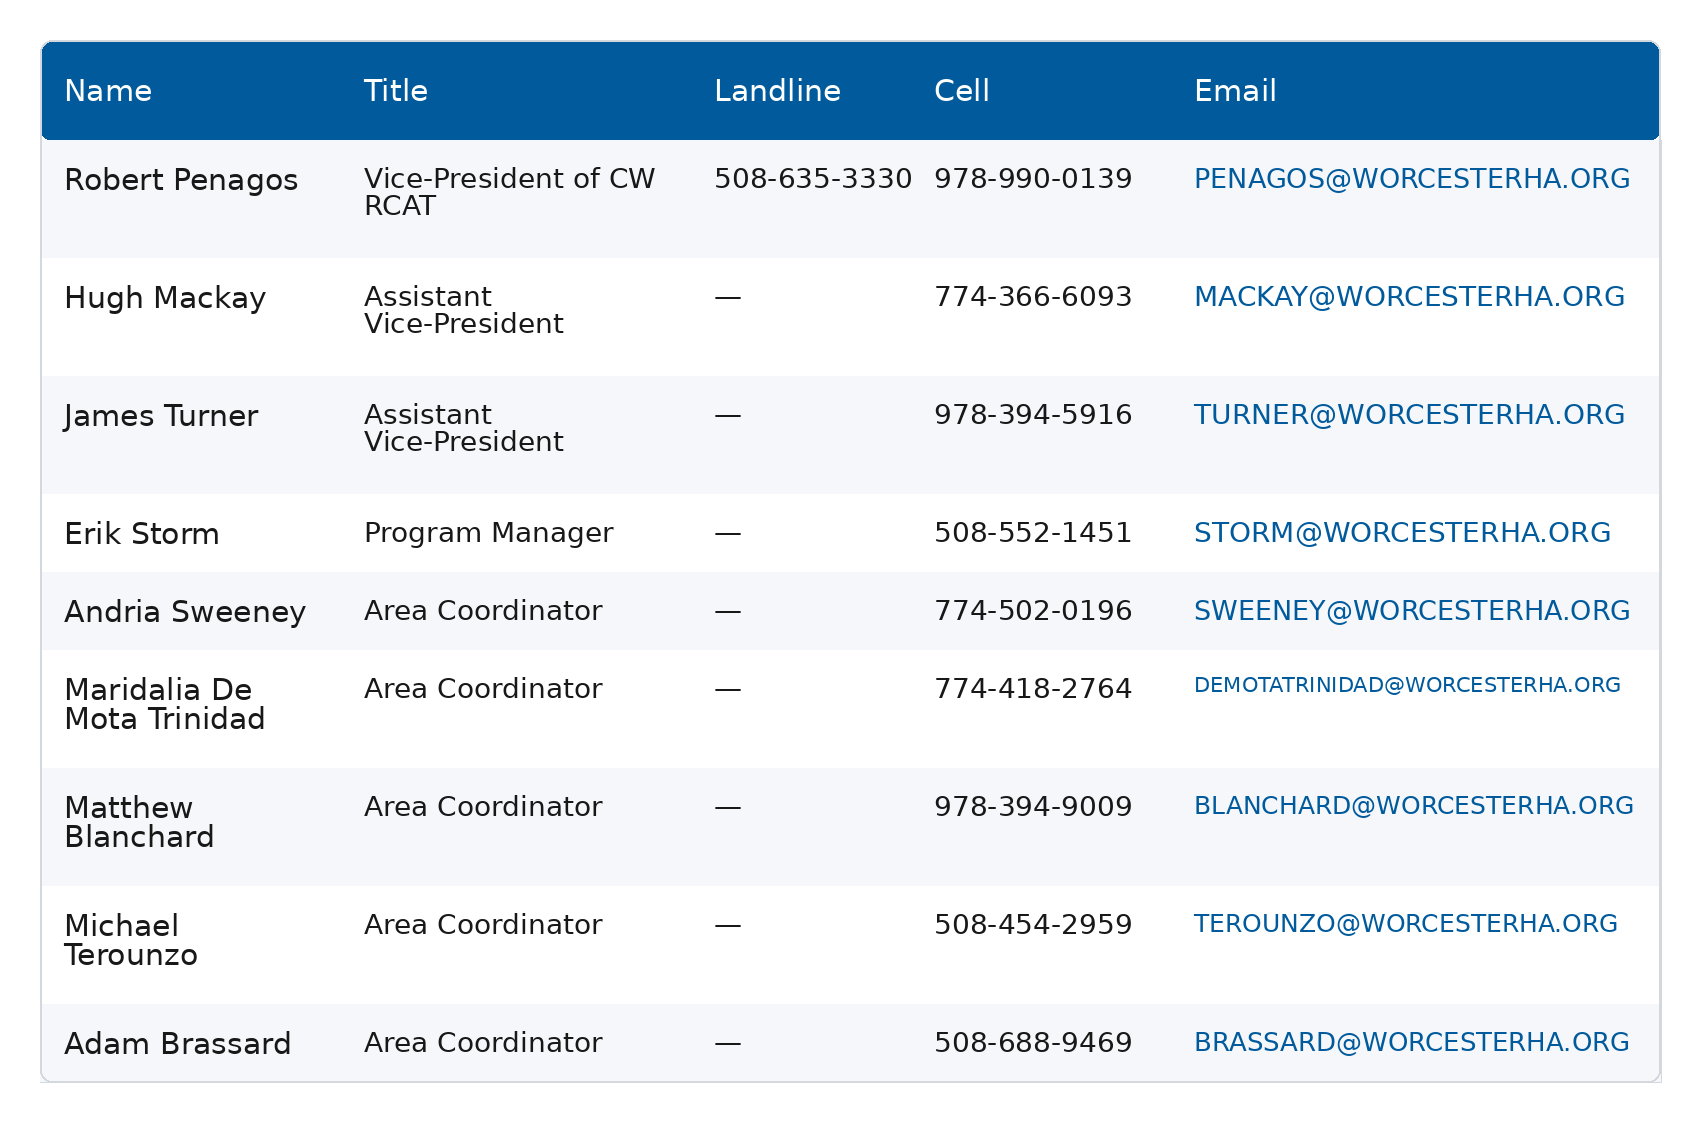Screen dimensions: 1700x1122
Task: Click the SWEENEY@WORCESTERHA.ORG email address
Action: tap(1411, 611)
